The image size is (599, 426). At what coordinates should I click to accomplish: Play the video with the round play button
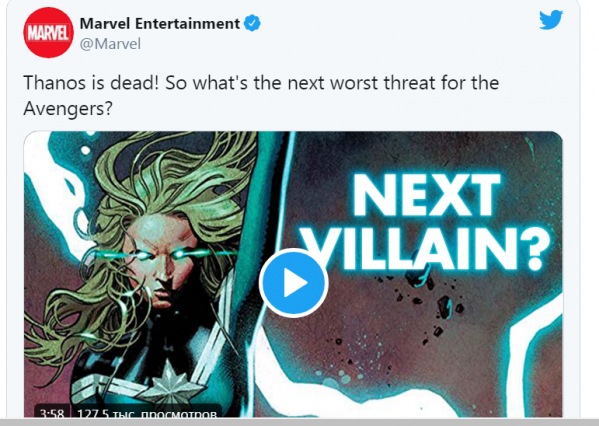point(293,283)
